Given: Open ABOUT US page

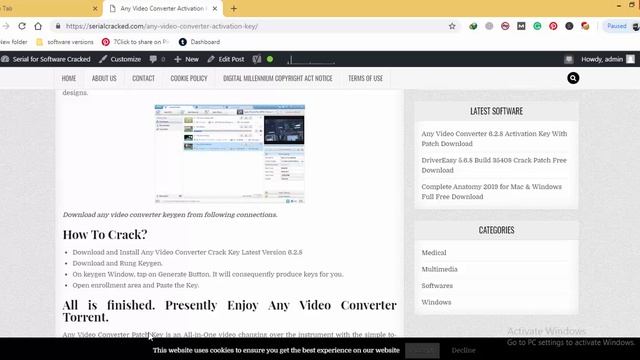Looking at the screenshot, I should (104, 78).
